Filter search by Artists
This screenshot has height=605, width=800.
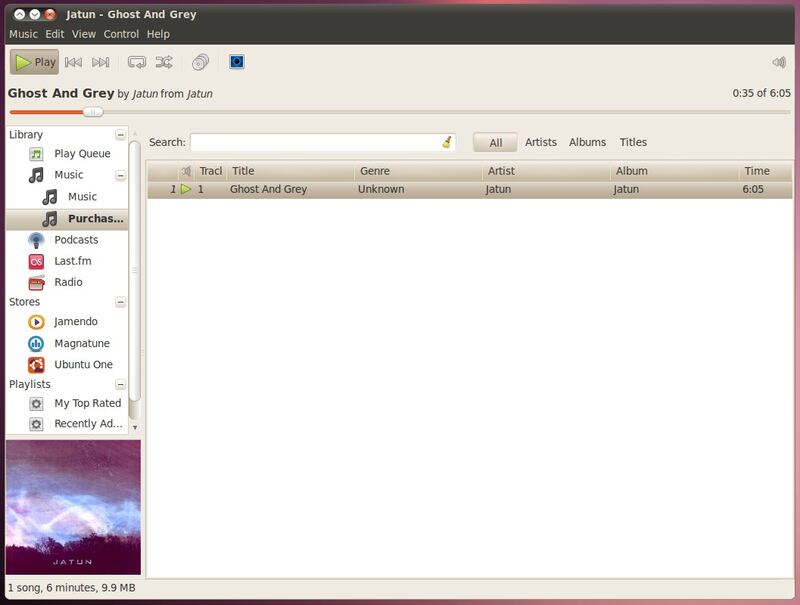tap(540, 142)
